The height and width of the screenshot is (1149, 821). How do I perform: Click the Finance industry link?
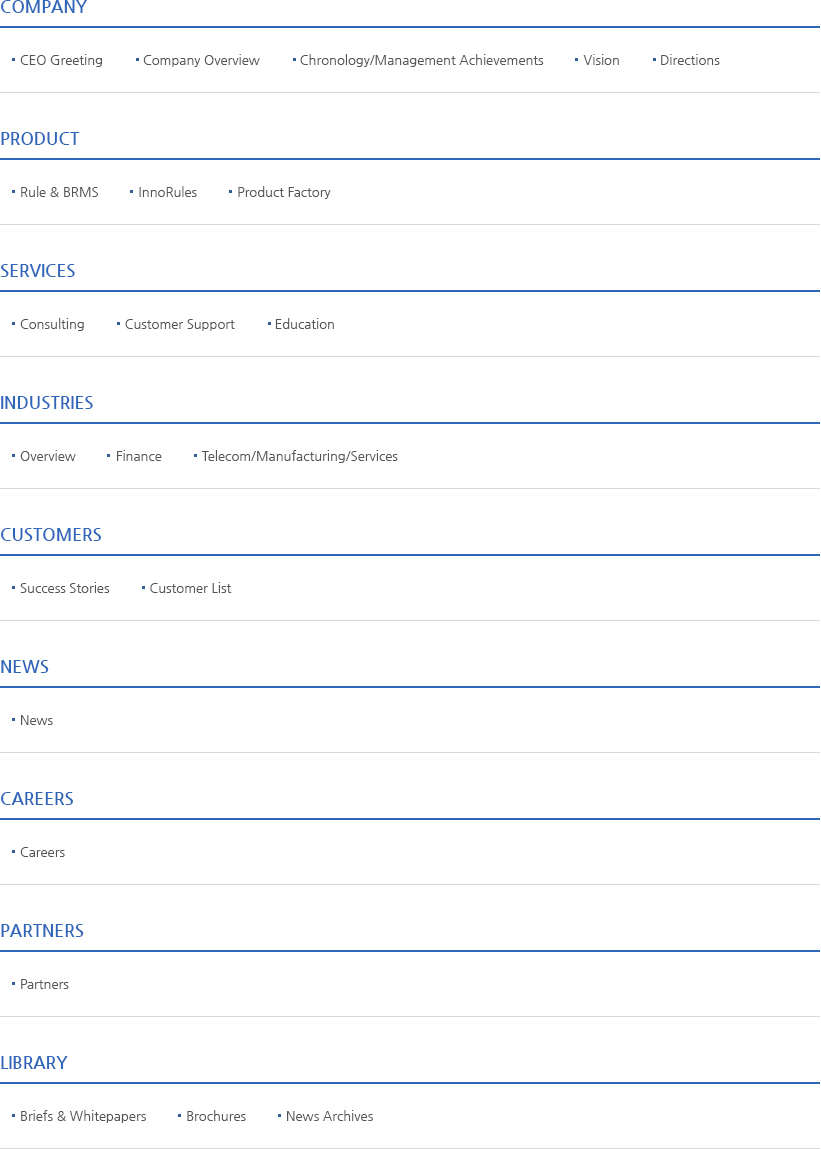click(x=138, y=456)
